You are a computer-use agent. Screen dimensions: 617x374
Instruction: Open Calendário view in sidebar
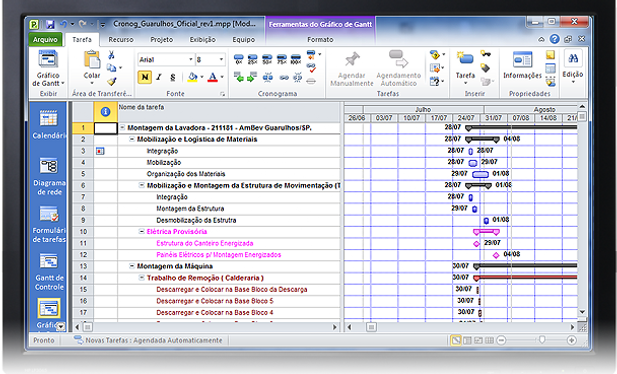click(x=48, y=124)
